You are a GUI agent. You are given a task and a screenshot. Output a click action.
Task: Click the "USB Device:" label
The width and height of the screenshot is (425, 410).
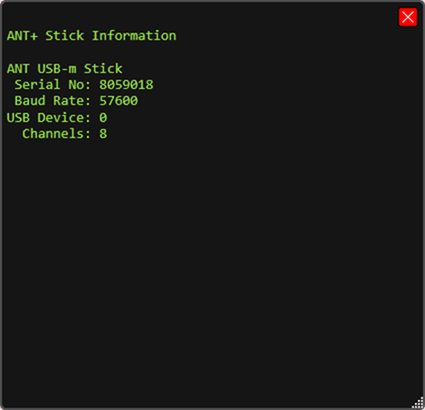click(x=49, y=118)
